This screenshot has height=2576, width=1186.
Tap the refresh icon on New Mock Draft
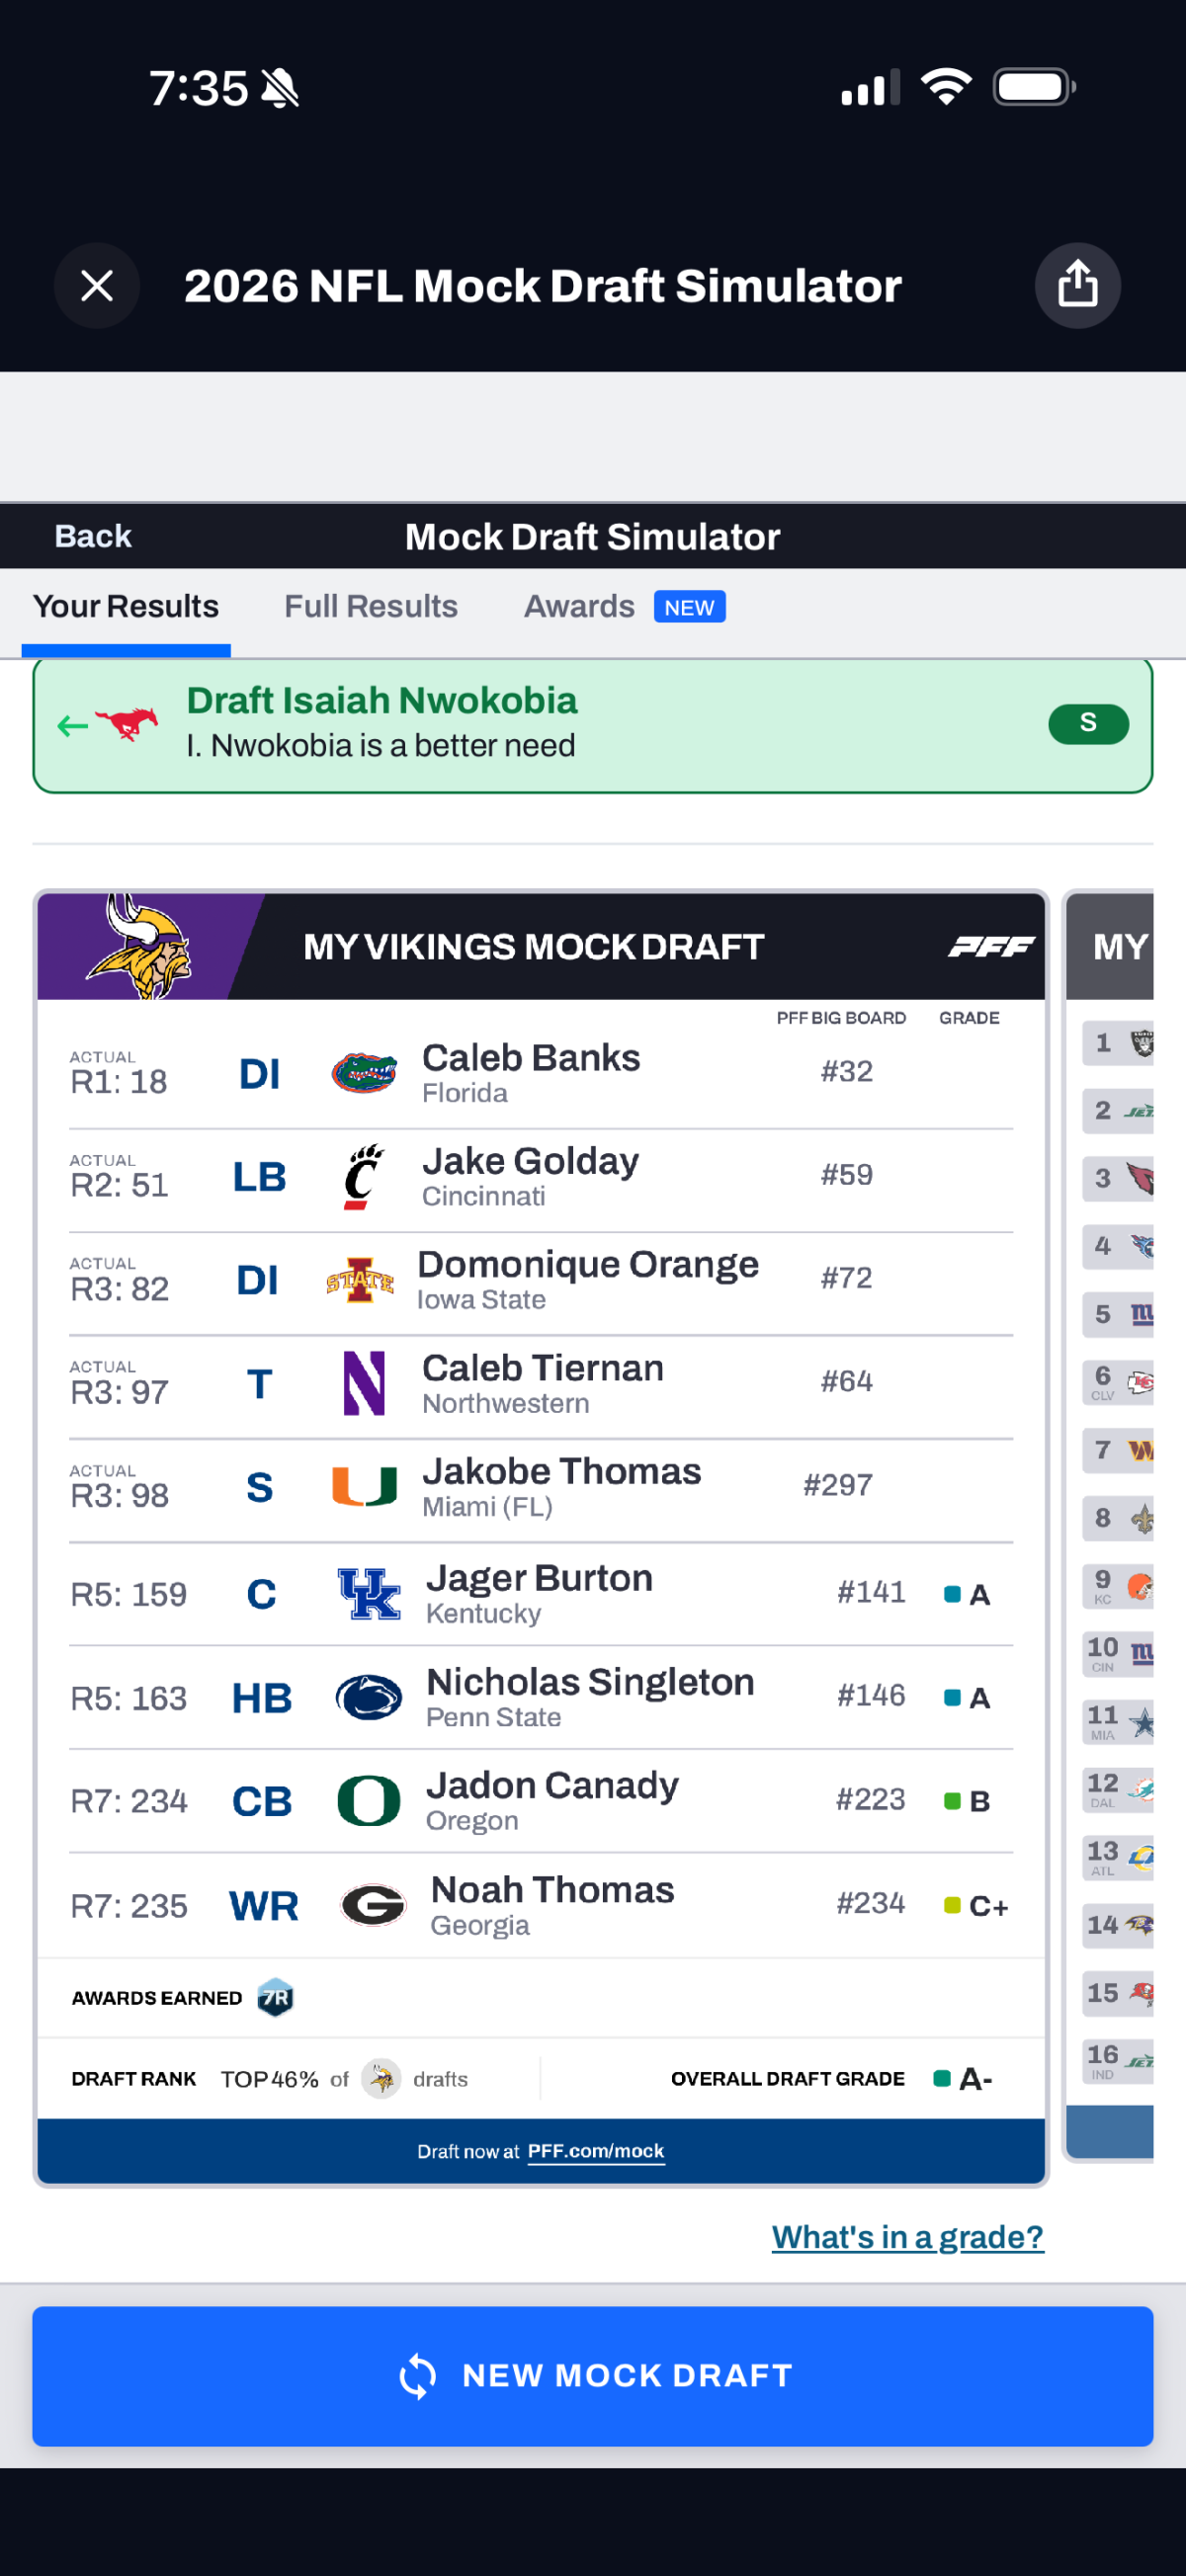(x=418, y=2376)
